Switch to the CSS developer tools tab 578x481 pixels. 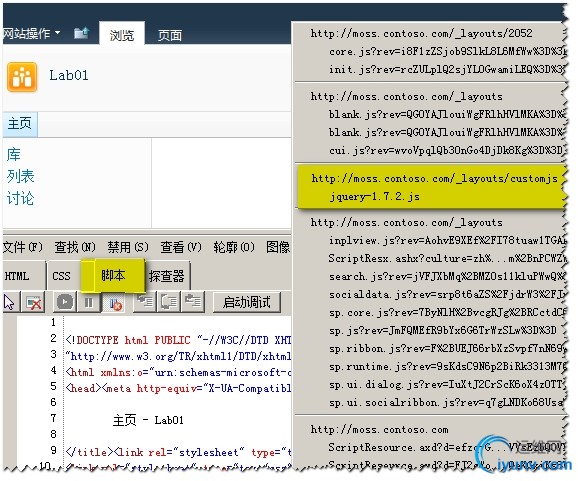[61, 276]
